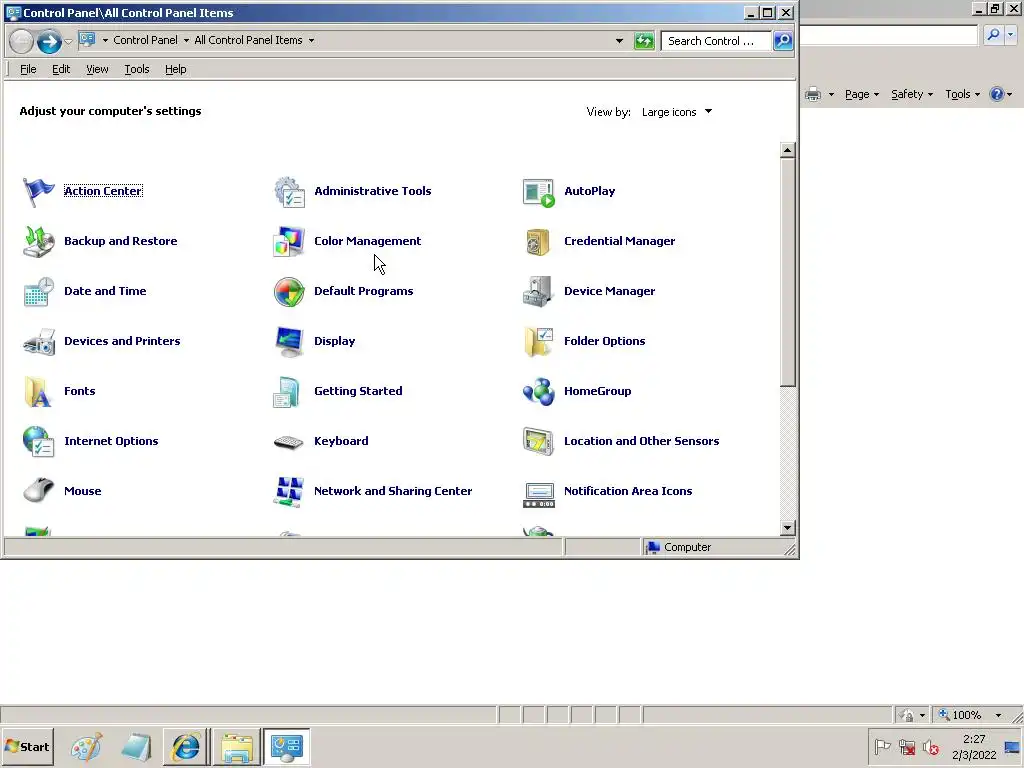Click the Action Center flag in system tray

882,746
